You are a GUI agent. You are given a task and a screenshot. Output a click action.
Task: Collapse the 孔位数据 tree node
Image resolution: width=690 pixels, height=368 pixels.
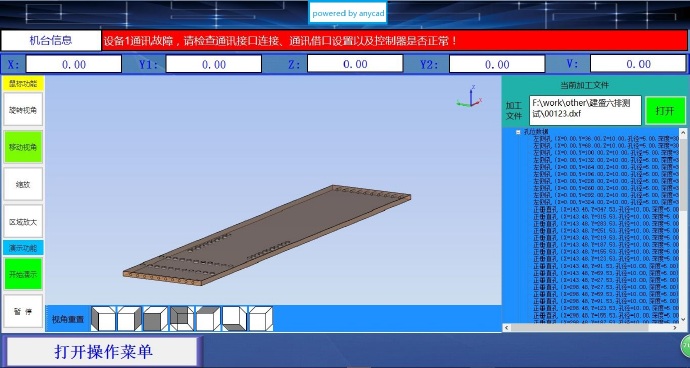(519, 132)
